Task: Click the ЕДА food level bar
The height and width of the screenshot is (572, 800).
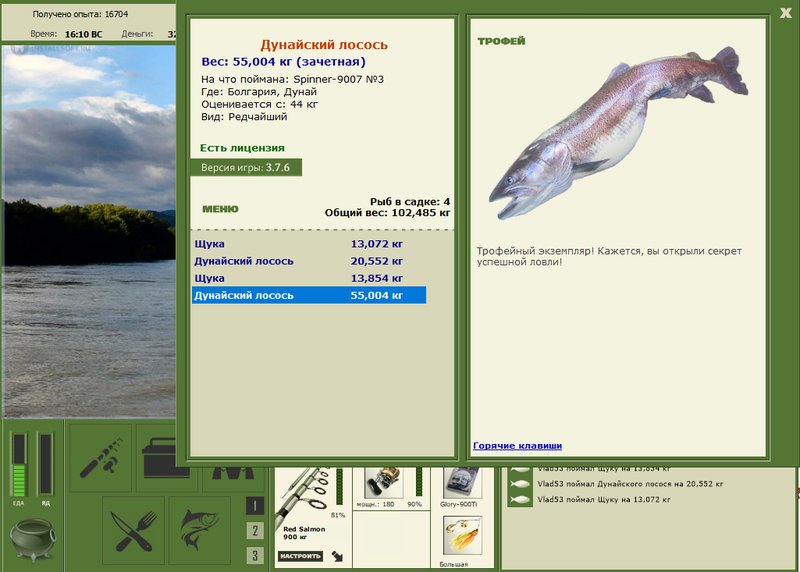Action: (19, 464)
